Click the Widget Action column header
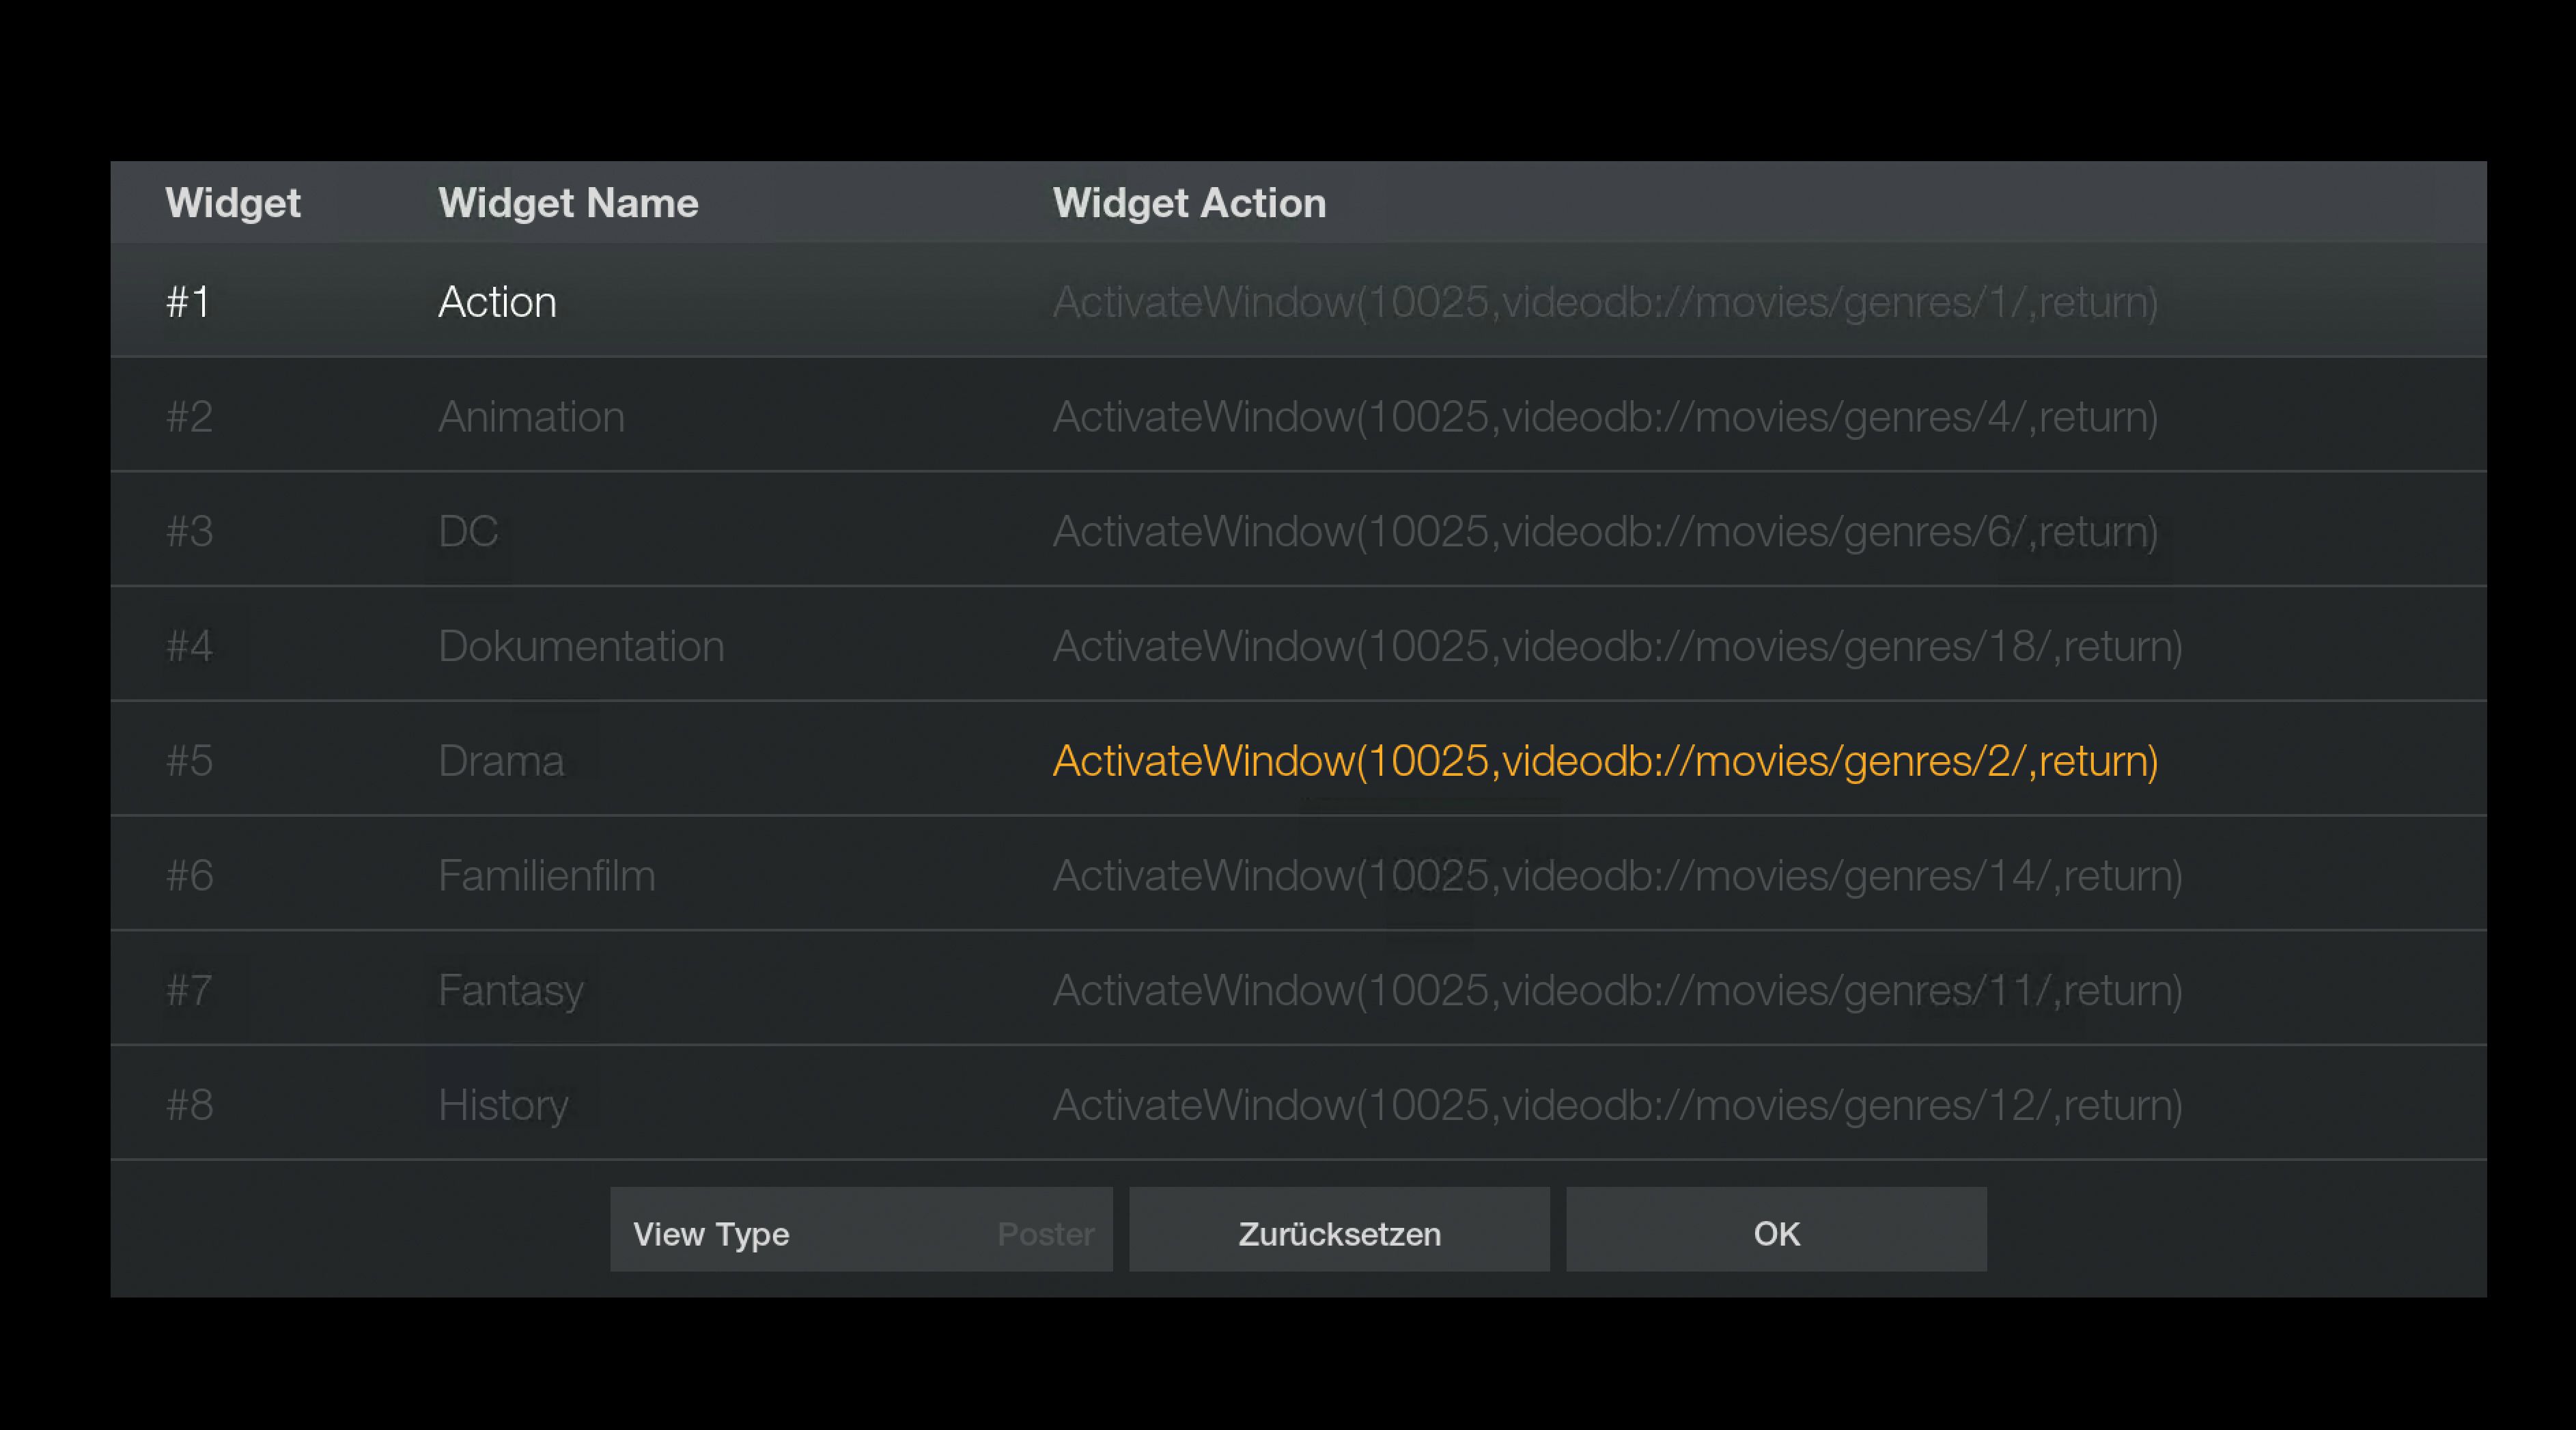The width and height of the screenshot is (2576, 1430). click(1189, 203)
